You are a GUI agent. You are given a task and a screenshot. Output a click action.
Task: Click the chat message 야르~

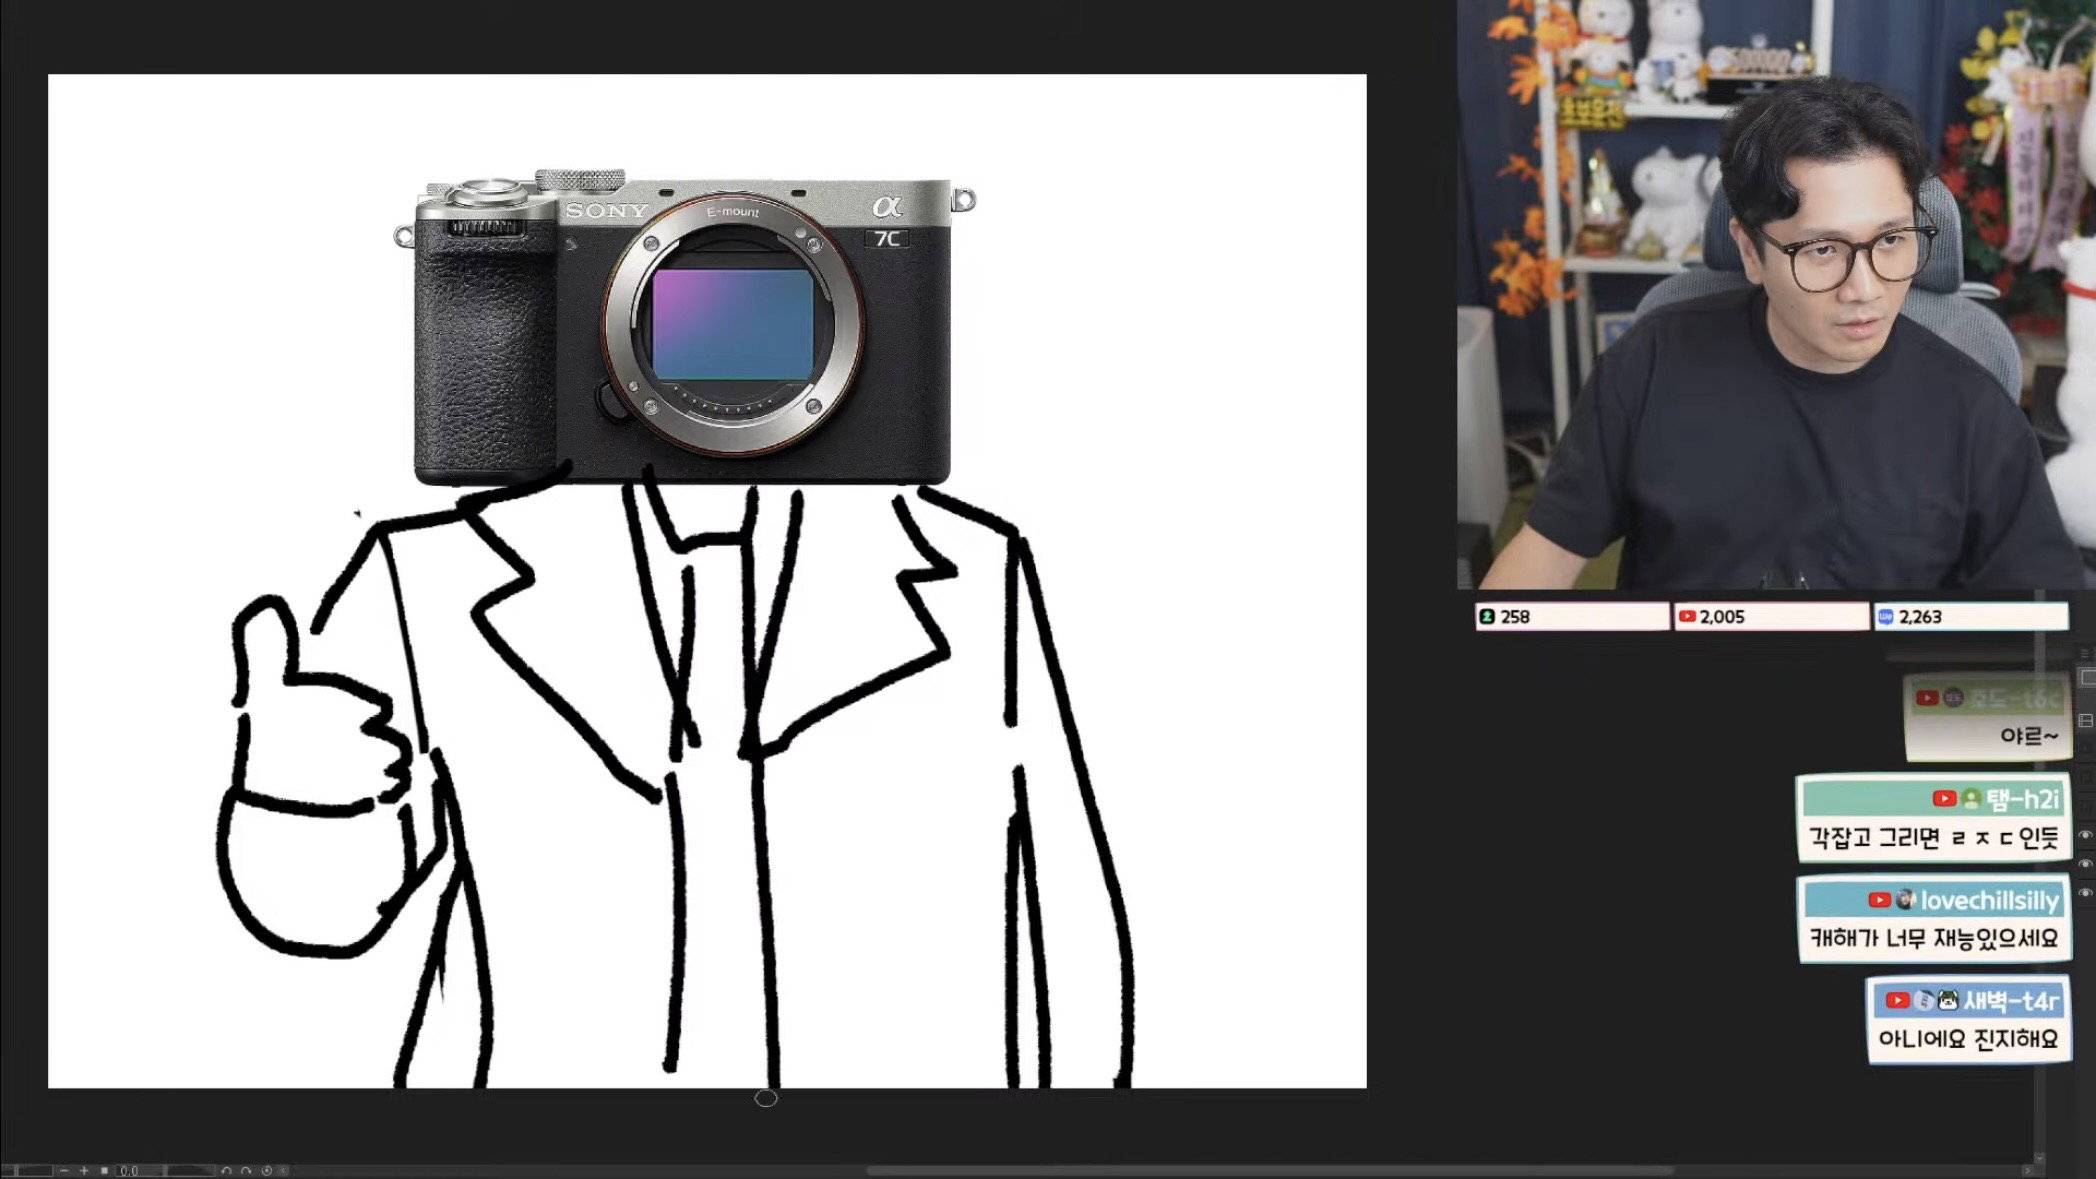2029,736
